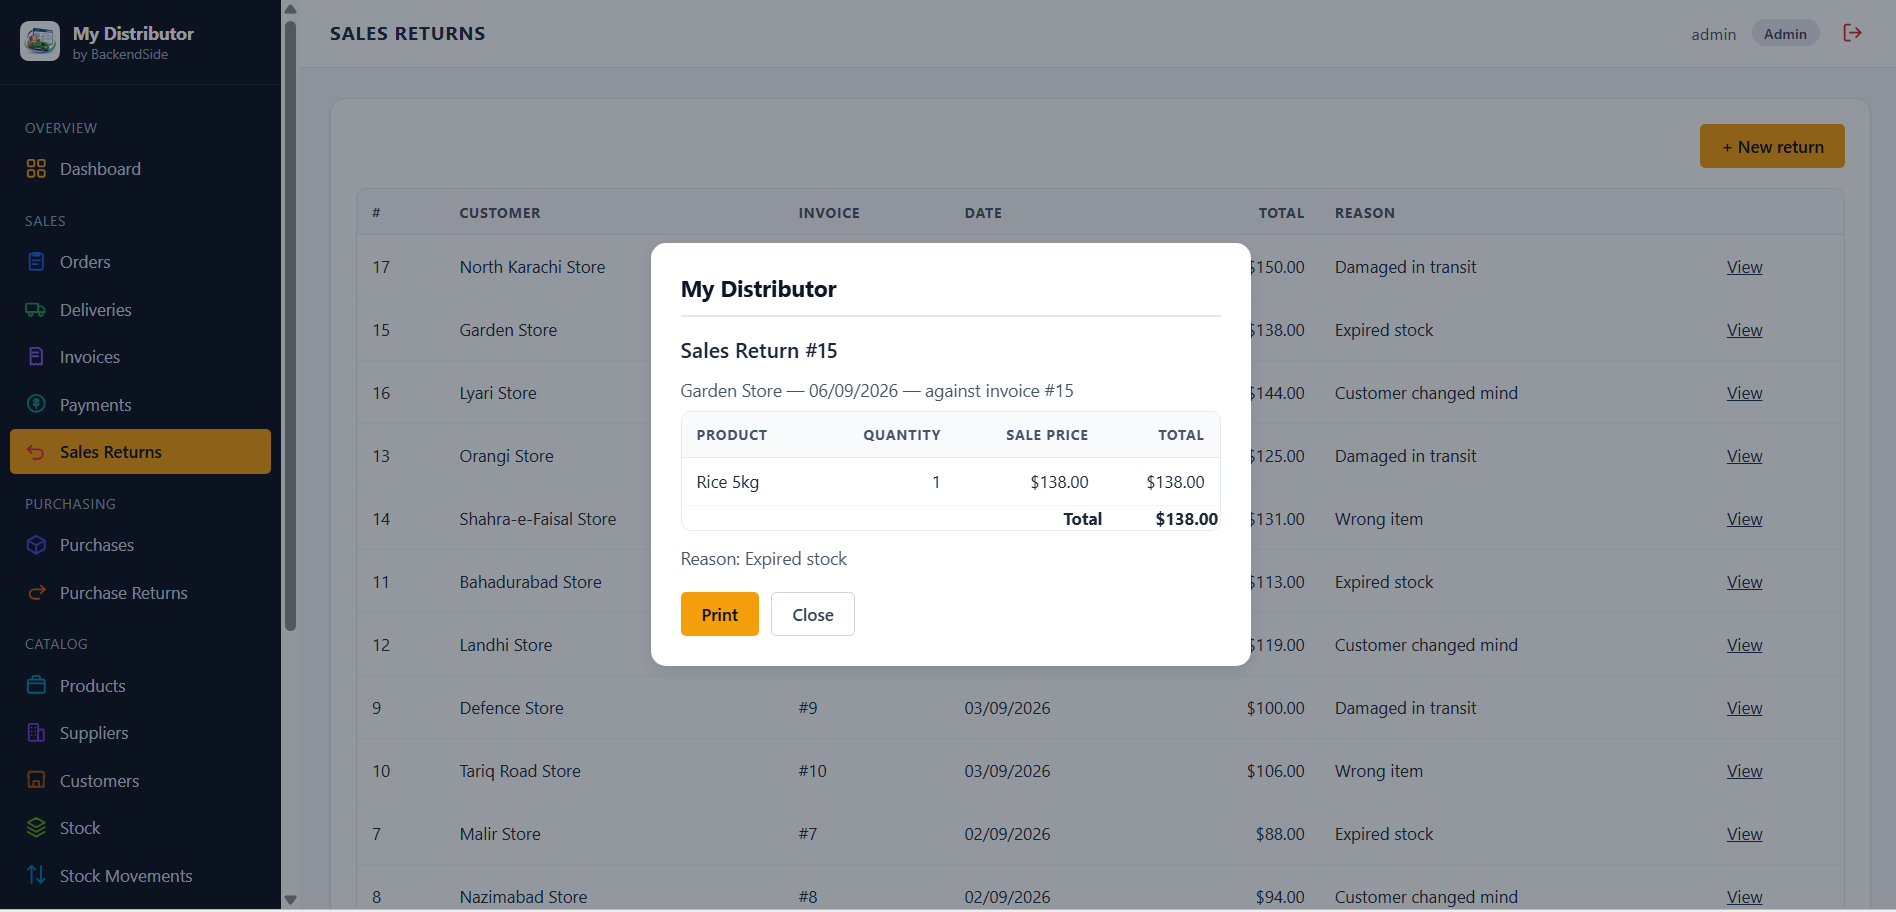This screenshot has width=1896, height=912.
Task: Open the Deliveries menu item
Action: point(140,310)
